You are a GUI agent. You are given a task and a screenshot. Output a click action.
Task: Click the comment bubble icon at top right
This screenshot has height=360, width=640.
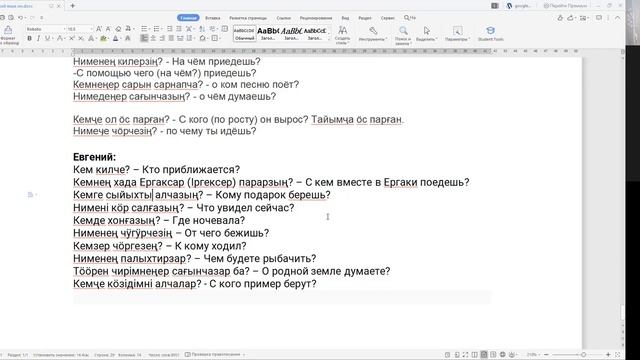pyautogui.click(x=599, y=18)
